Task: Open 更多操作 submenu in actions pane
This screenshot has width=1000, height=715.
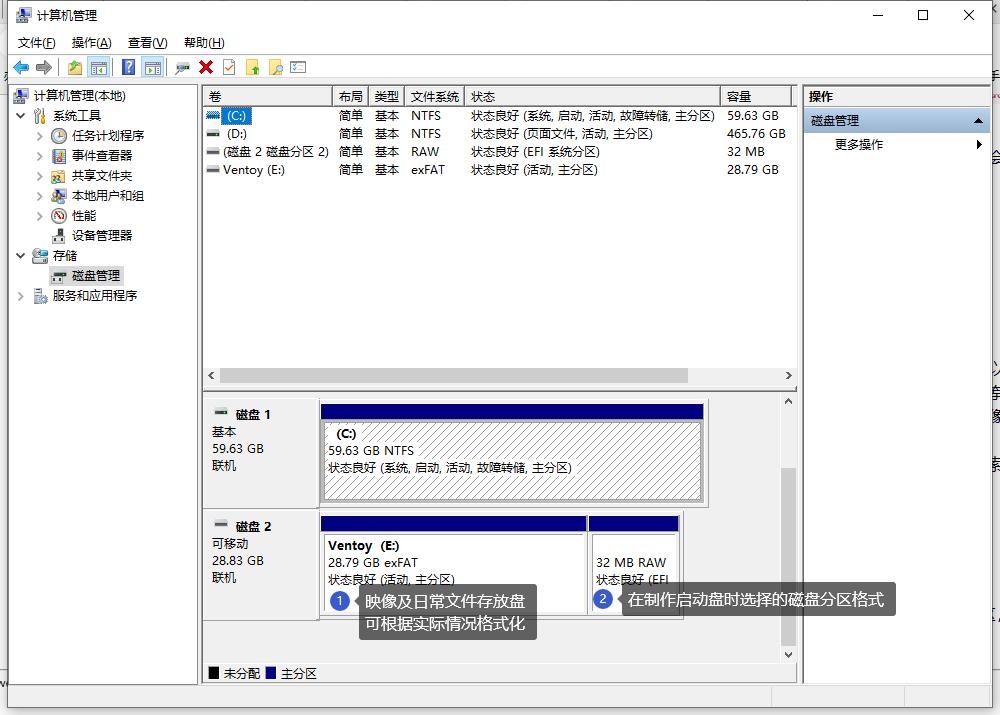Action: click(x=859, y=145)
